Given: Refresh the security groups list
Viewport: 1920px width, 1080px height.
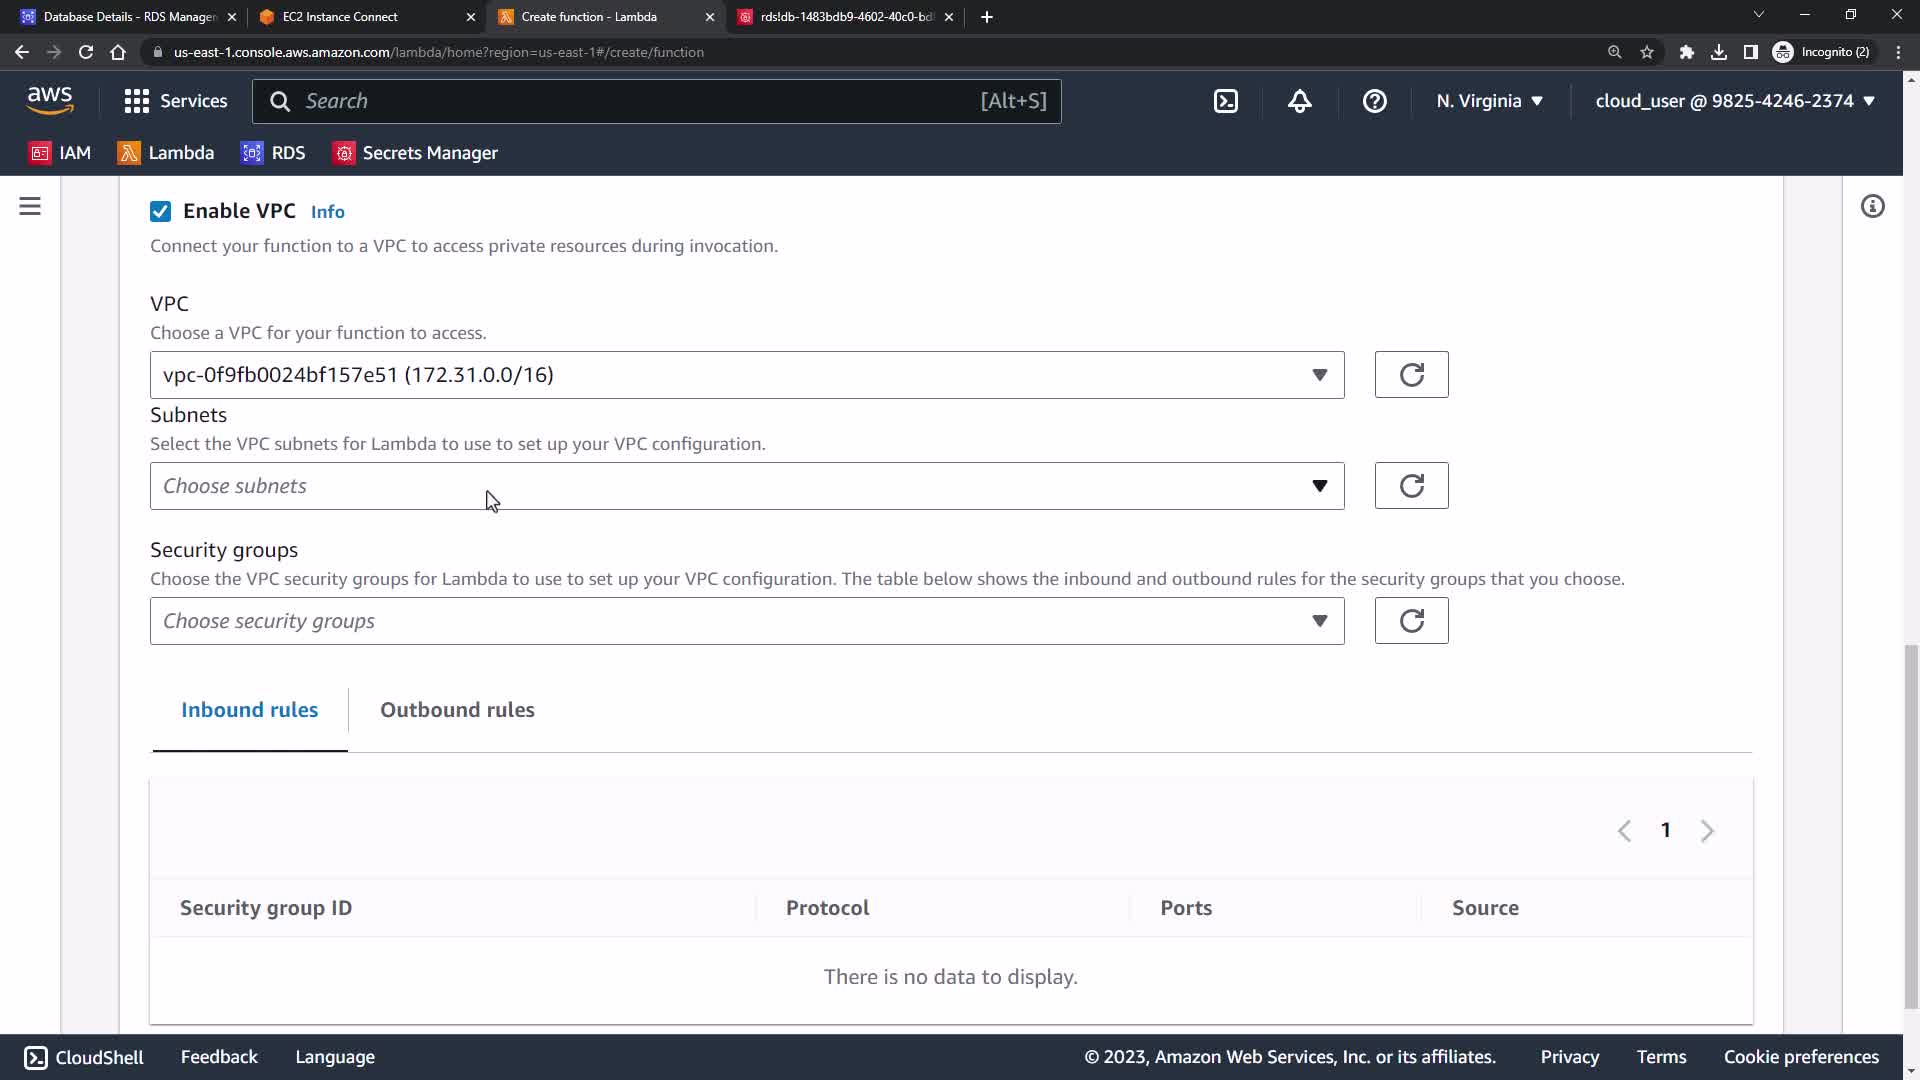Looking at the screenshot, I should coord(1411,621).
